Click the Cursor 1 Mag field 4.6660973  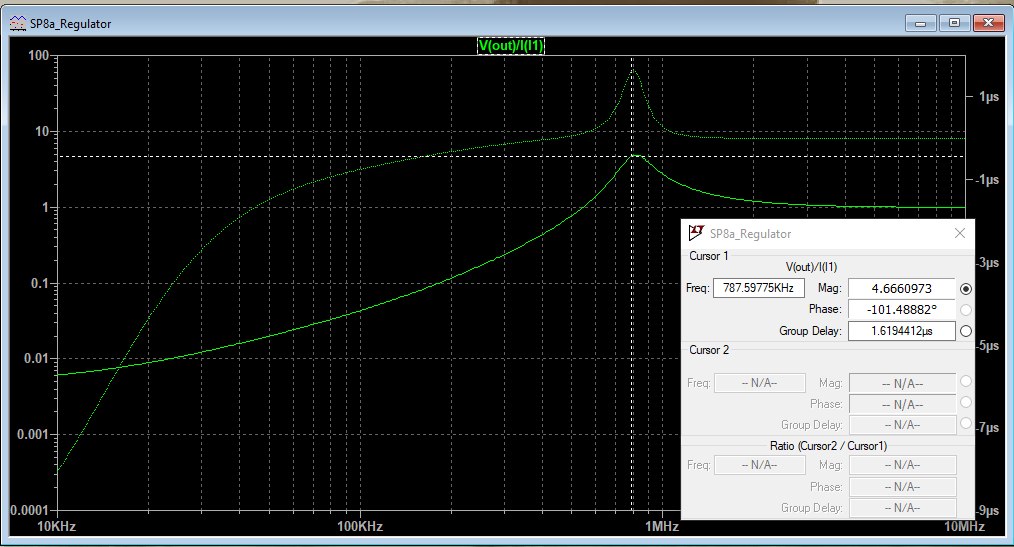tap(901, 288)
